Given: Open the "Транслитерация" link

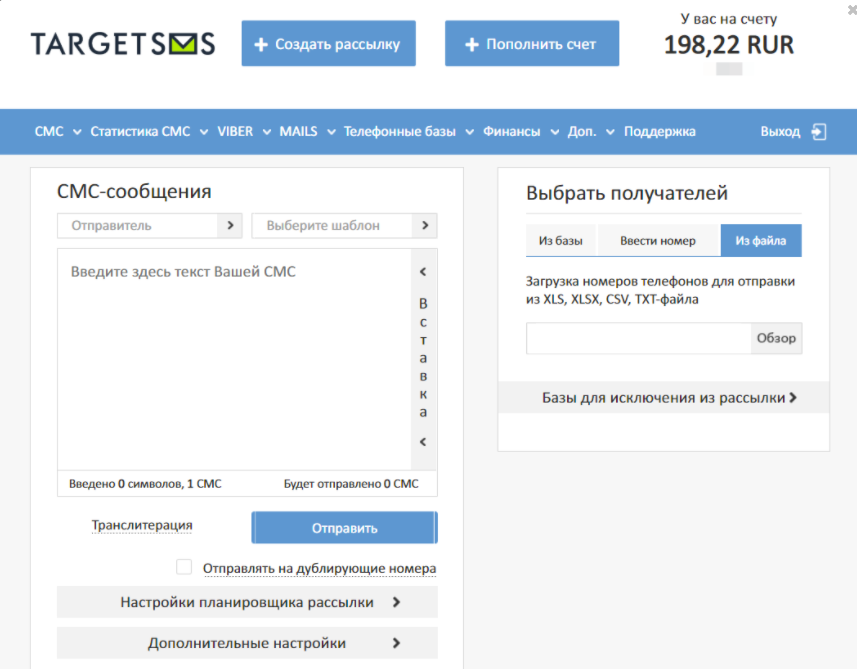Looking at the screenshot, I should point(142,525).
